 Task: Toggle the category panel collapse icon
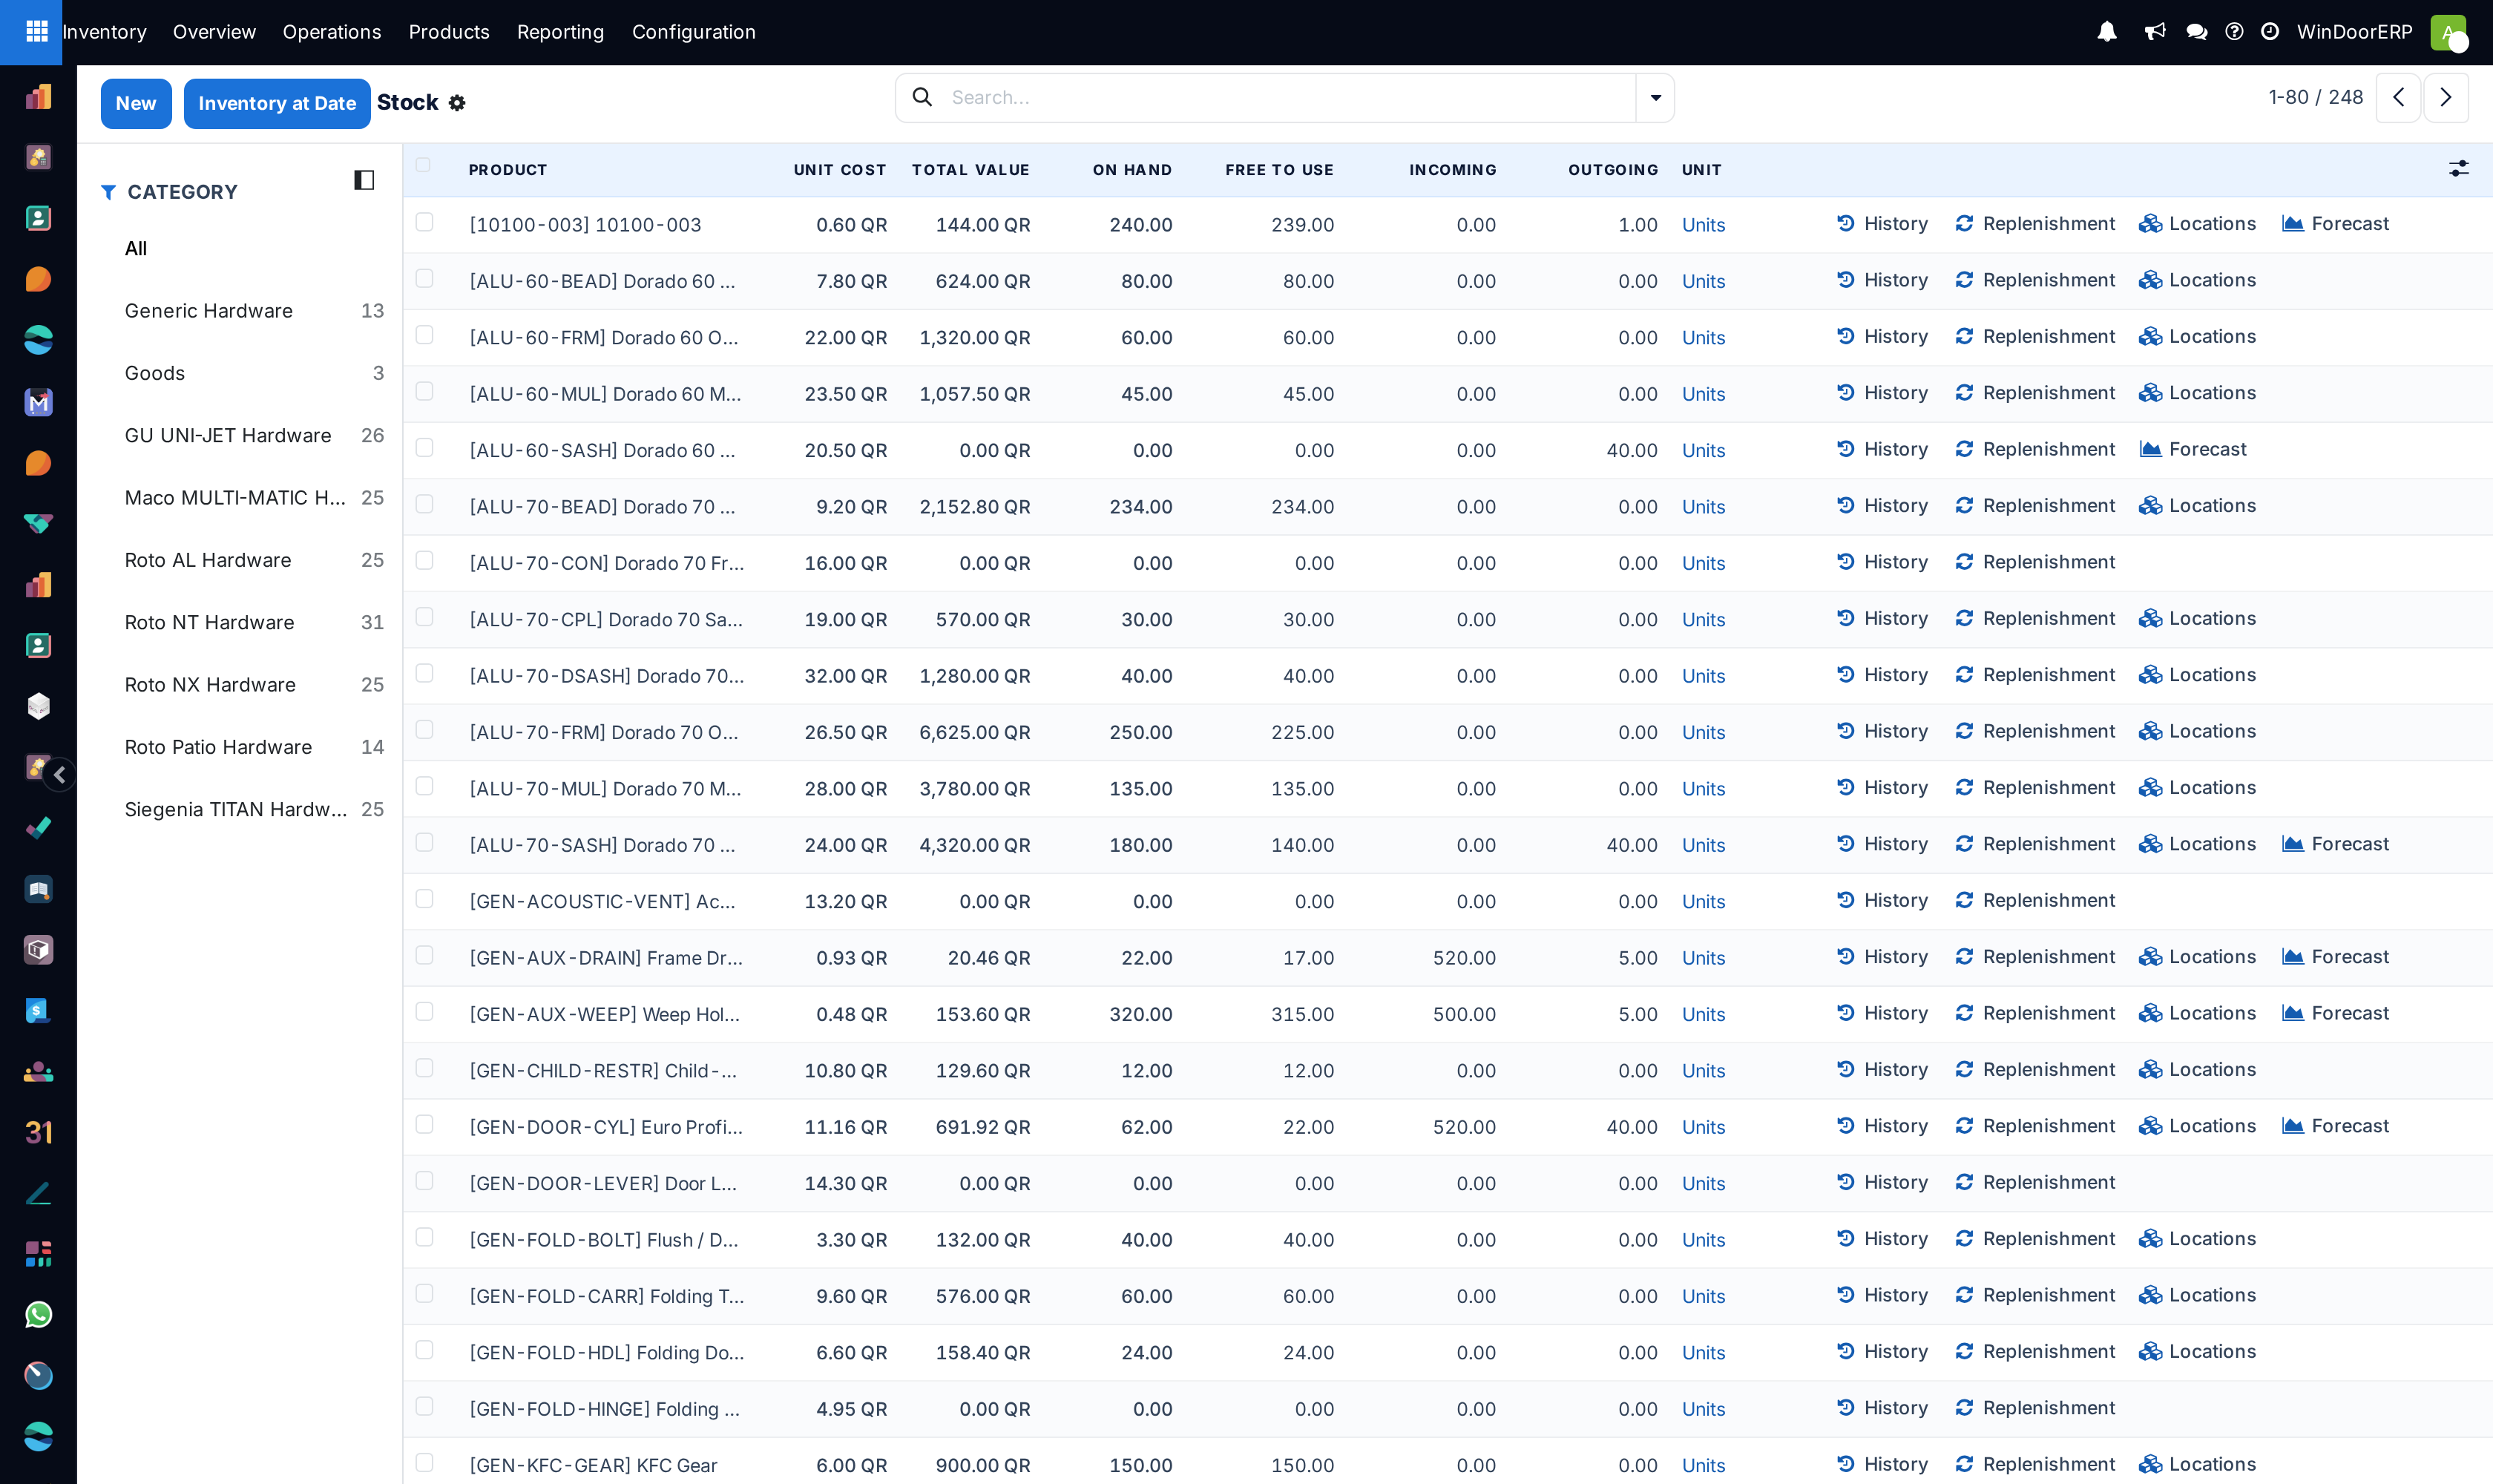coord(364,180)
